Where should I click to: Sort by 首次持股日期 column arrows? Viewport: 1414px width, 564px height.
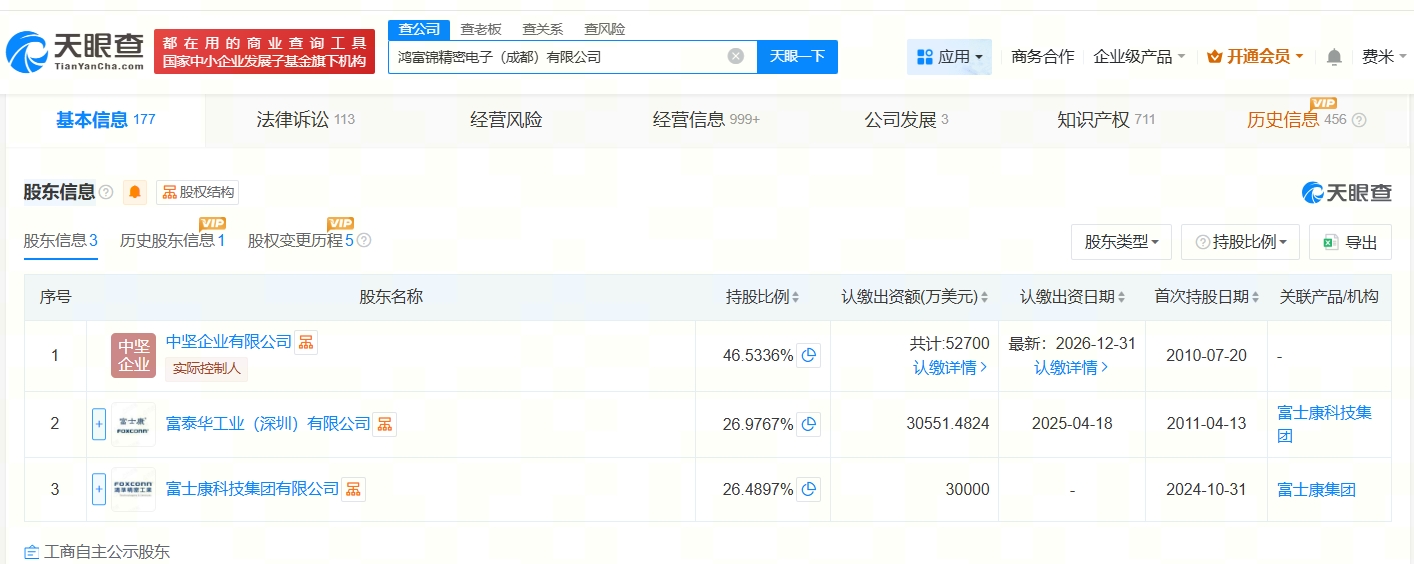pos(1255,297)
